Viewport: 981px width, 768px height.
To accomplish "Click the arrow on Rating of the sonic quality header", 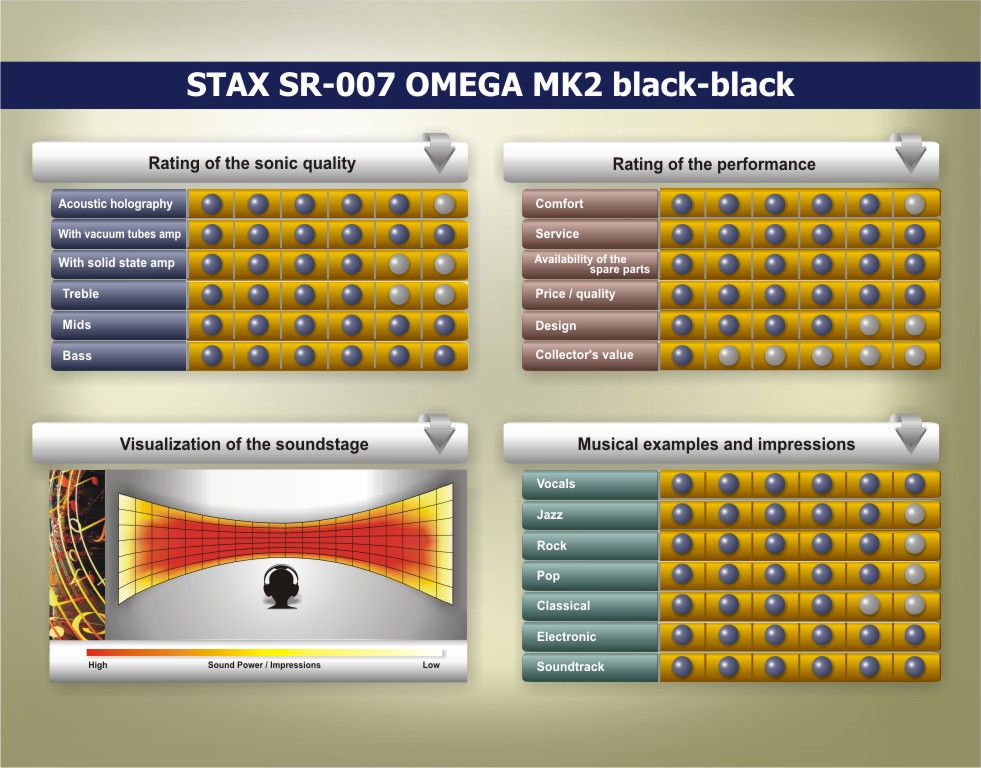I will point(439,153).
